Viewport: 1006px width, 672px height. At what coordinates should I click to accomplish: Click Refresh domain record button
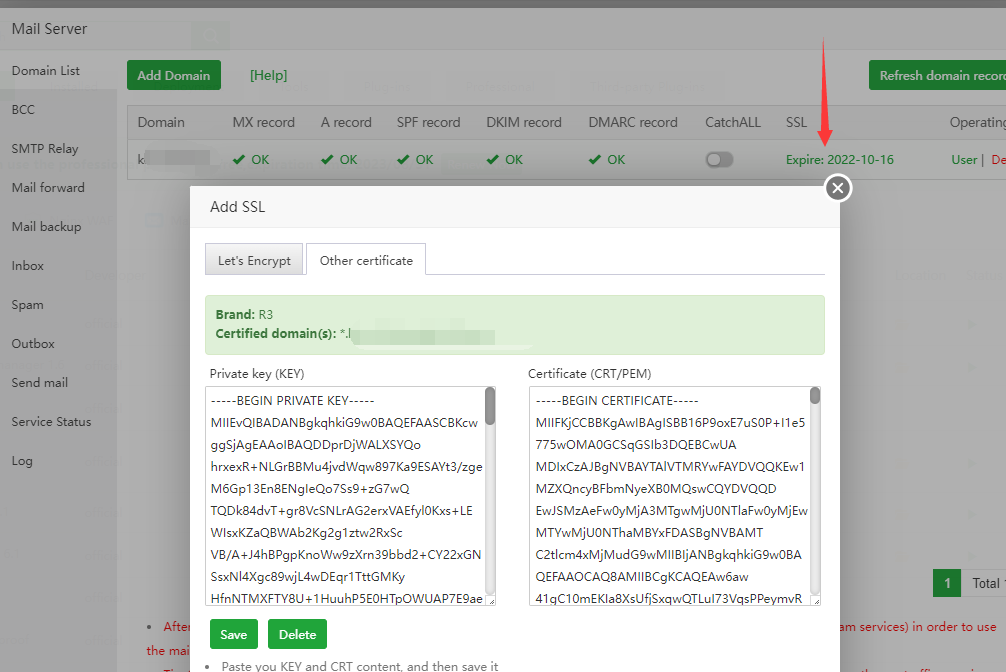pos(937,75)
